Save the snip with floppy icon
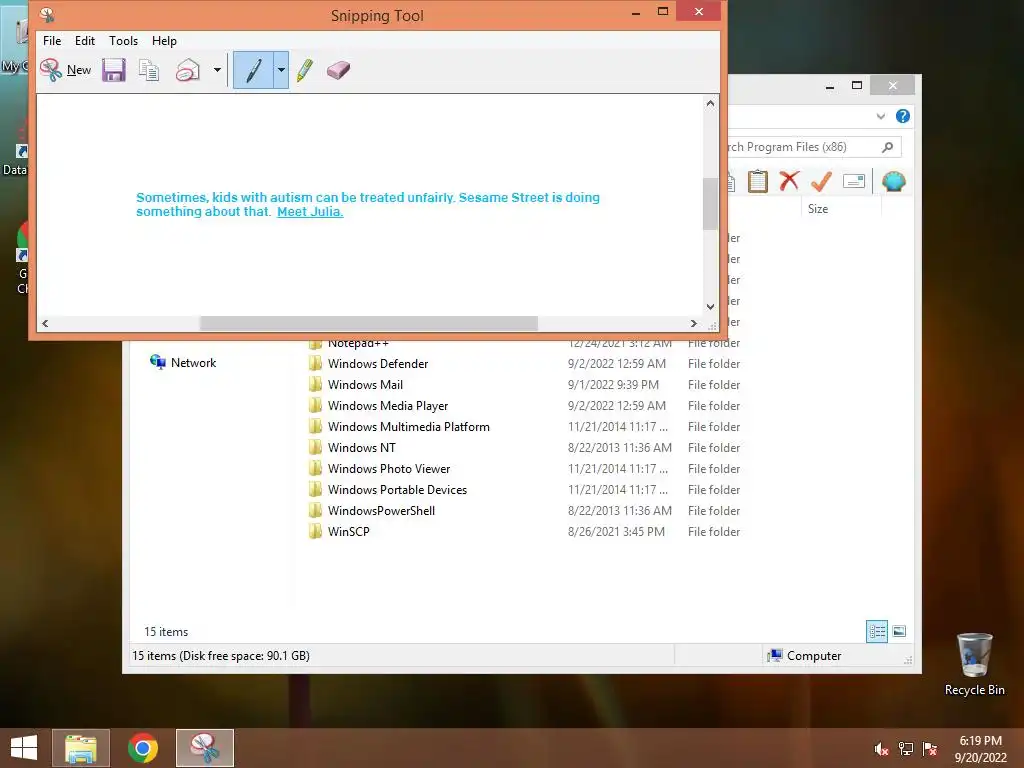Screen dimensions: 1024x768 click(x=114, y=70)
